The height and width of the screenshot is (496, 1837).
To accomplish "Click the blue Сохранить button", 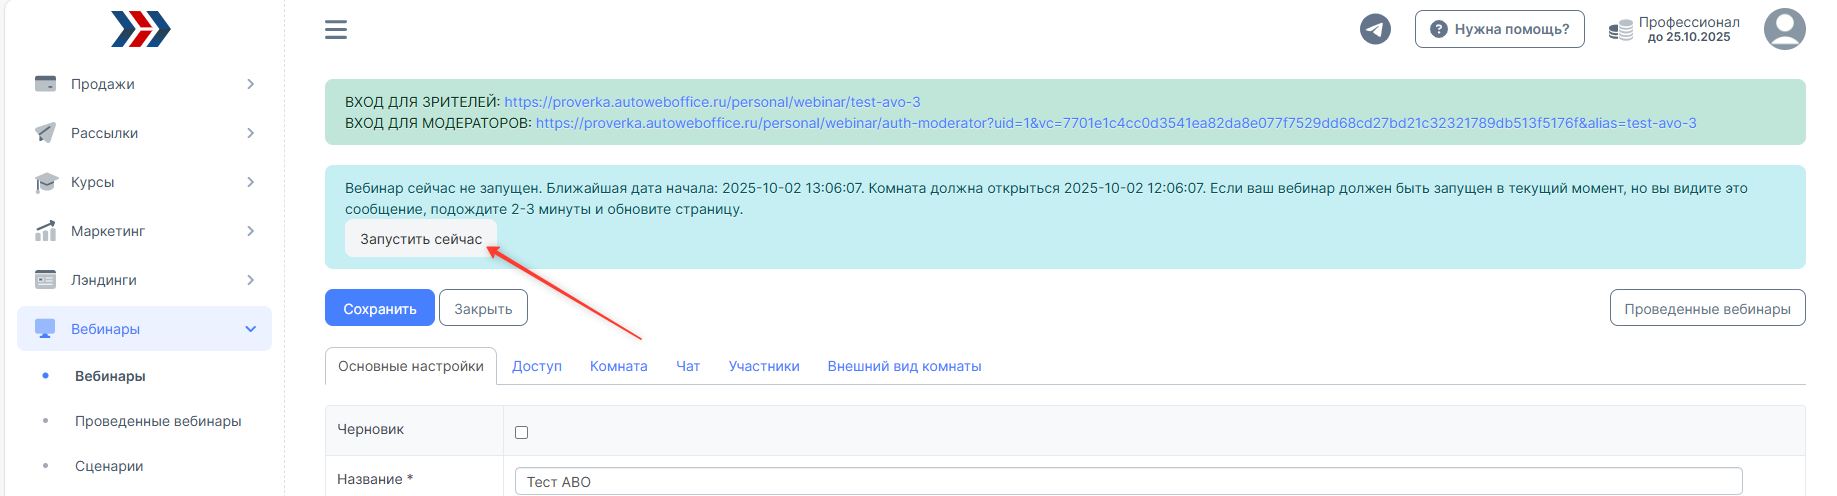I will pos(379,308).
